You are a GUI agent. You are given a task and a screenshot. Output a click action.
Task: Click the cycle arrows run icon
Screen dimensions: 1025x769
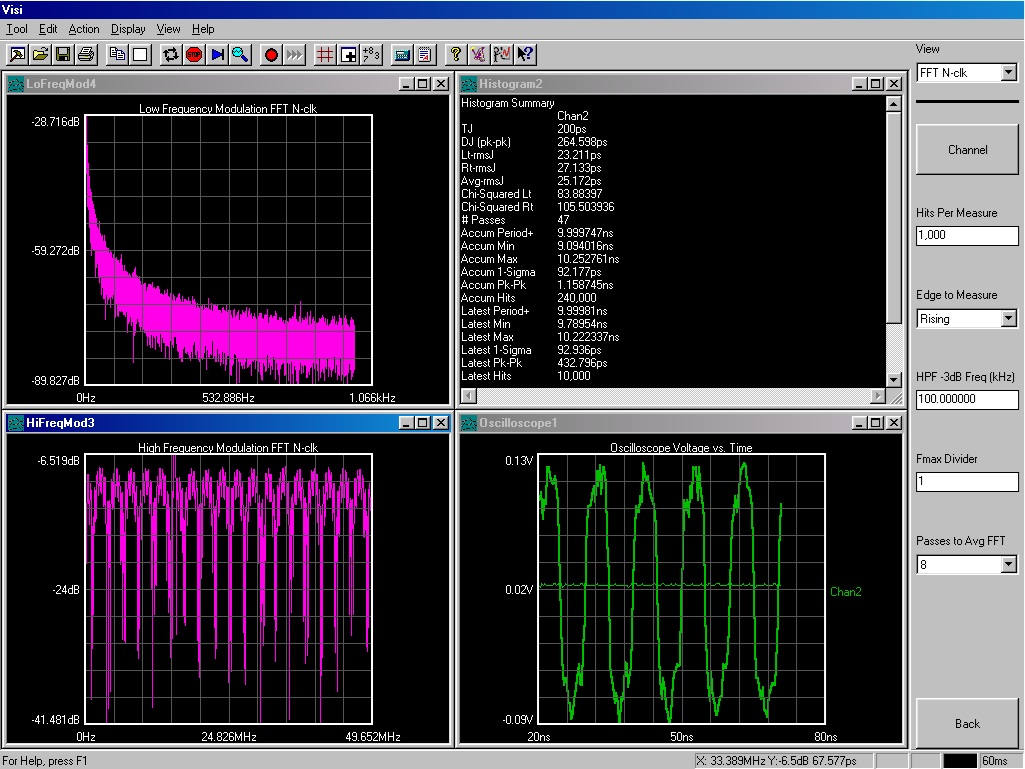tap(171, 54)
